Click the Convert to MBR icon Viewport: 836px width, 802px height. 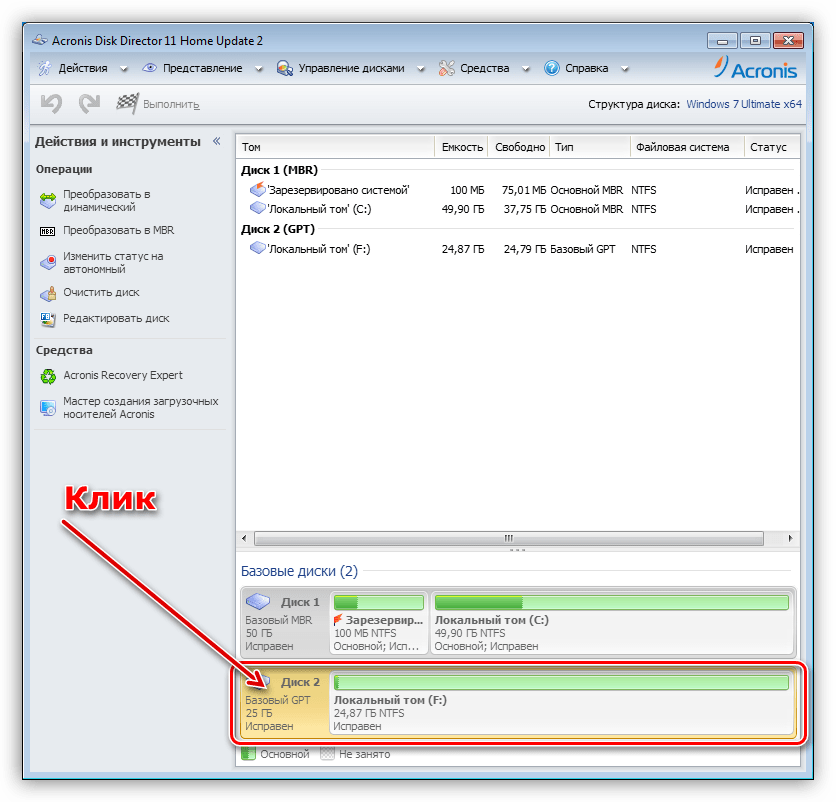point(47,231)
